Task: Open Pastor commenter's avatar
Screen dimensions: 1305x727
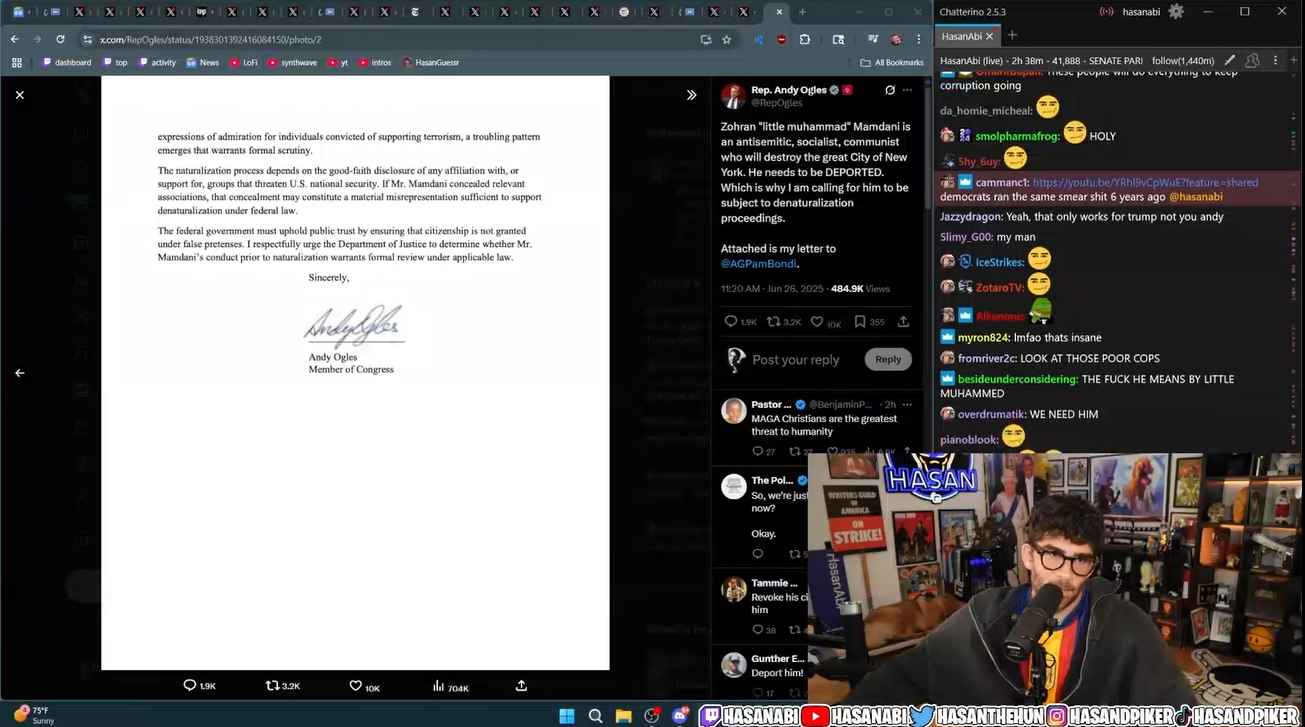Action: point(734,411)
